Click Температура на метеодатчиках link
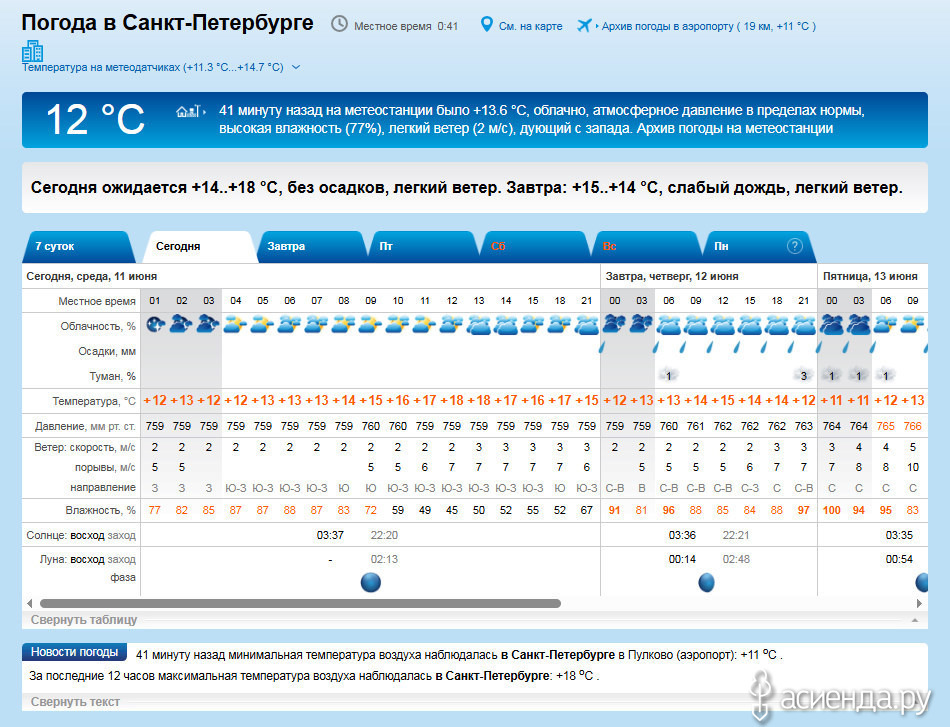Image resolution: width=950 pixels, height=727 pixels. click(153, 67)
